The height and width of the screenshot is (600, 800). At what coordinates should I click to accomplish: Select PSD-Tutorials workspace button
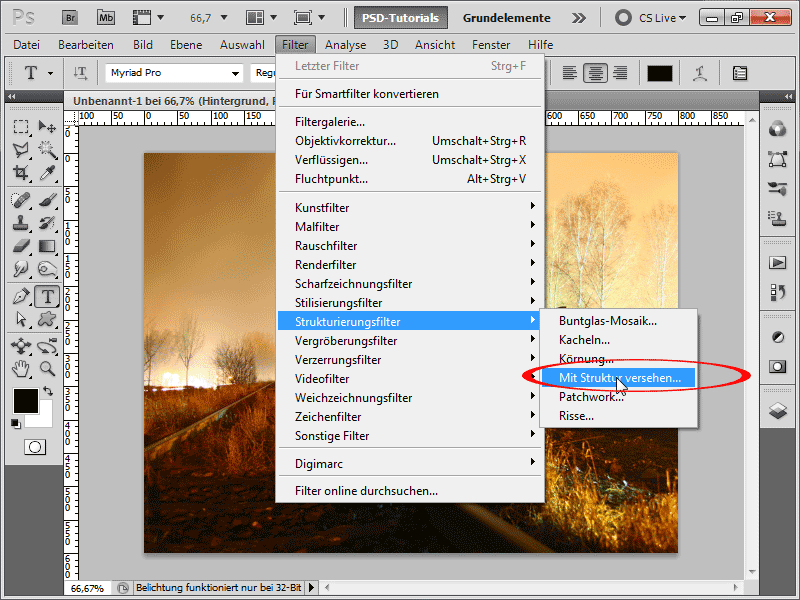tap(401, 18)
